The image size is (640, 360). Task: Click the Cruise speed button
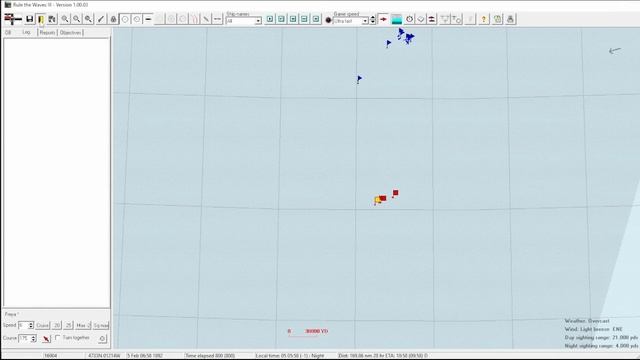click(42, 325)
